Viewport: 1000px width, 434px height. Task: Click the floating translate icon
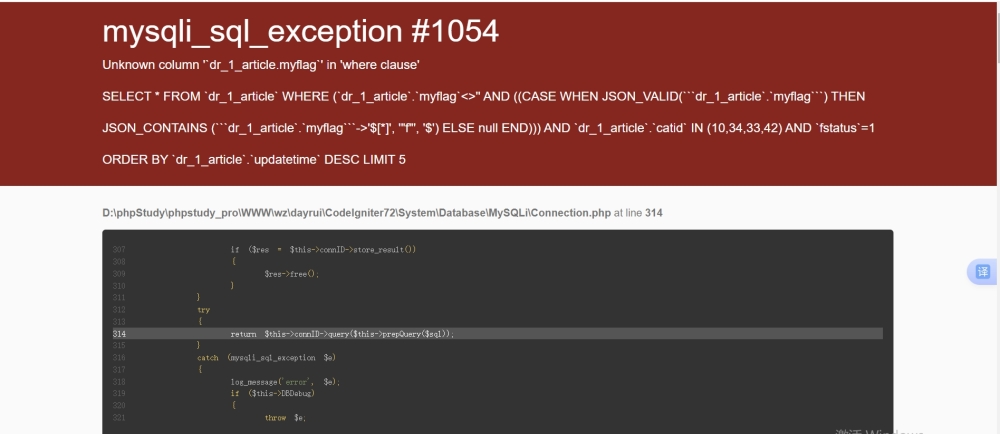tap(983, 272)
